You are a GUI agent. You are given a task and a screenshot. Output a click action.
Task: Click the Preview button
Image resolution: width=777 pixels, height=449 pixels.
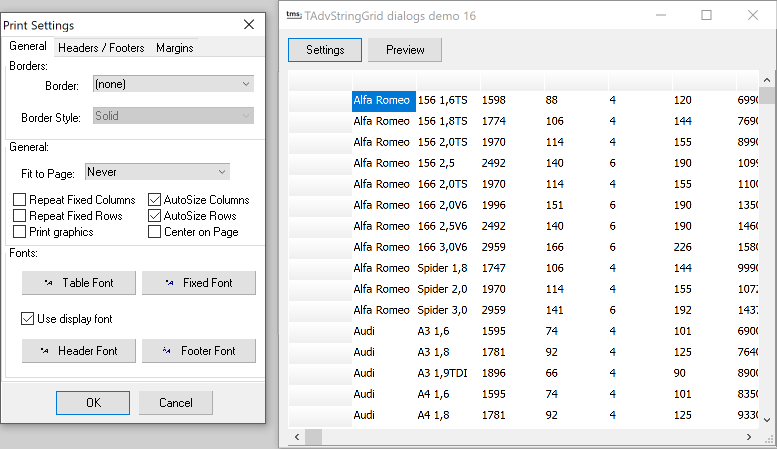405,50
